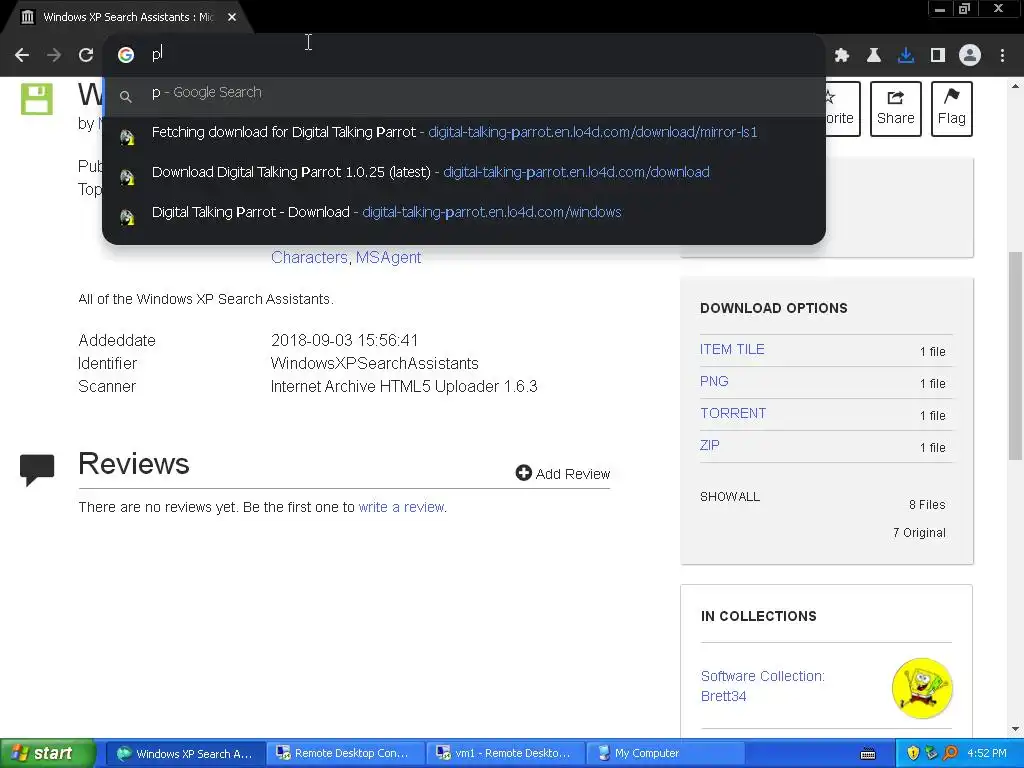Viewport: 1024px width, 768px height.
Task: Click SHOW ALL download files
Action: [729, 497]
